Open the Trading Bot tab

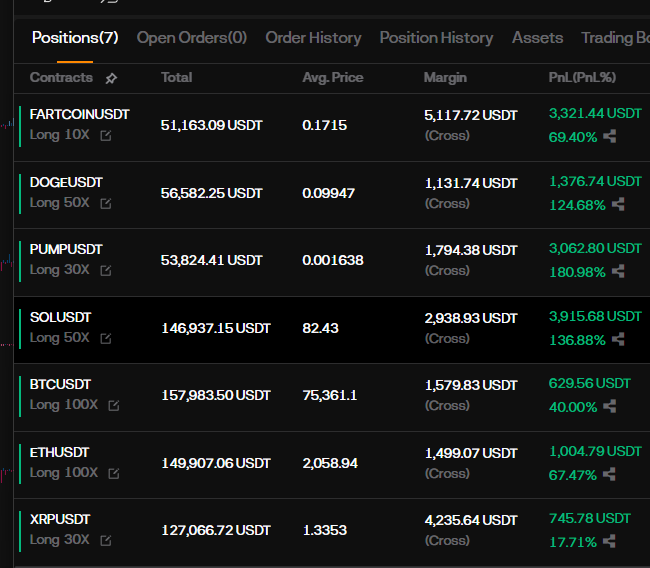click(x=616, y=38)
